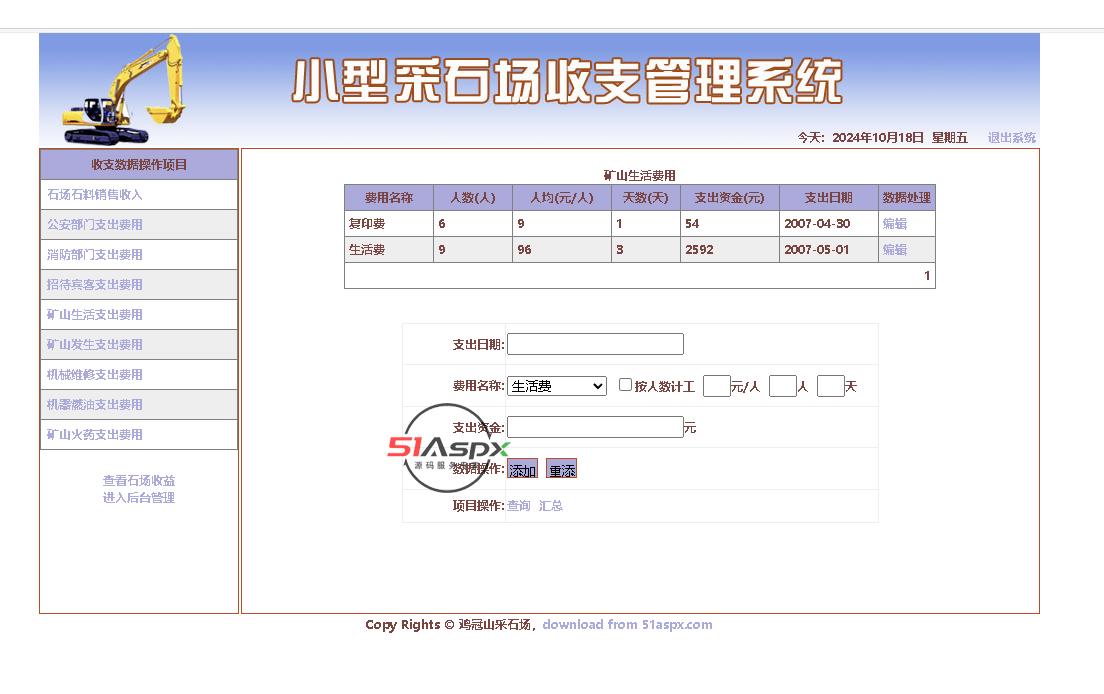Click the 数据处理 column header
Viewport: 1104px width, 694px height.
(x=907, y=198)
